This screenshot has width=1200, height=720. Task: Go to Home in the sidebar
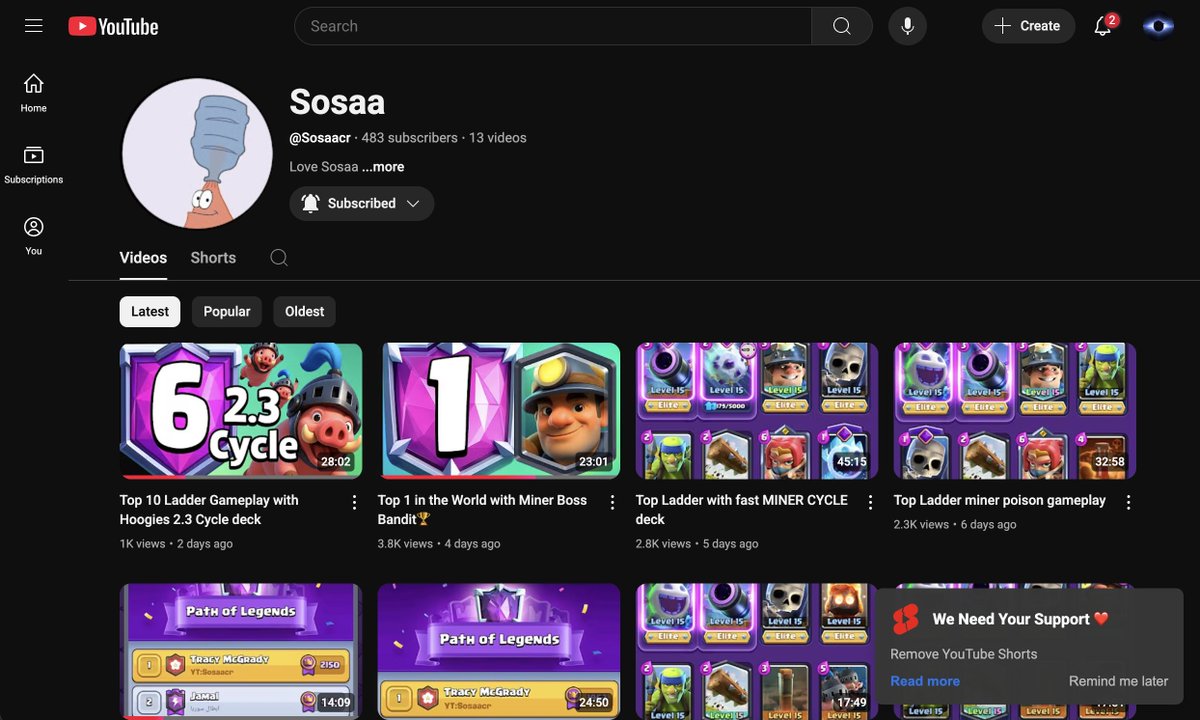(34, 93)
